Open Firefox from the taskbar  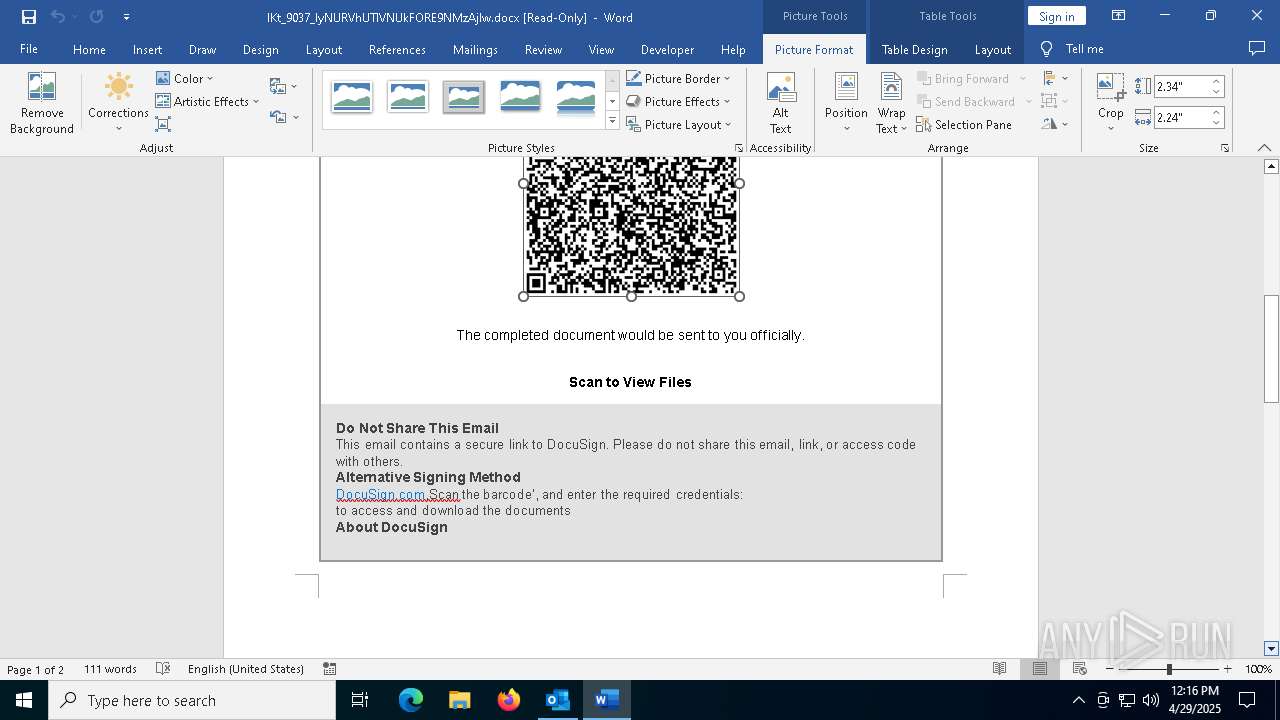[509, 700]
